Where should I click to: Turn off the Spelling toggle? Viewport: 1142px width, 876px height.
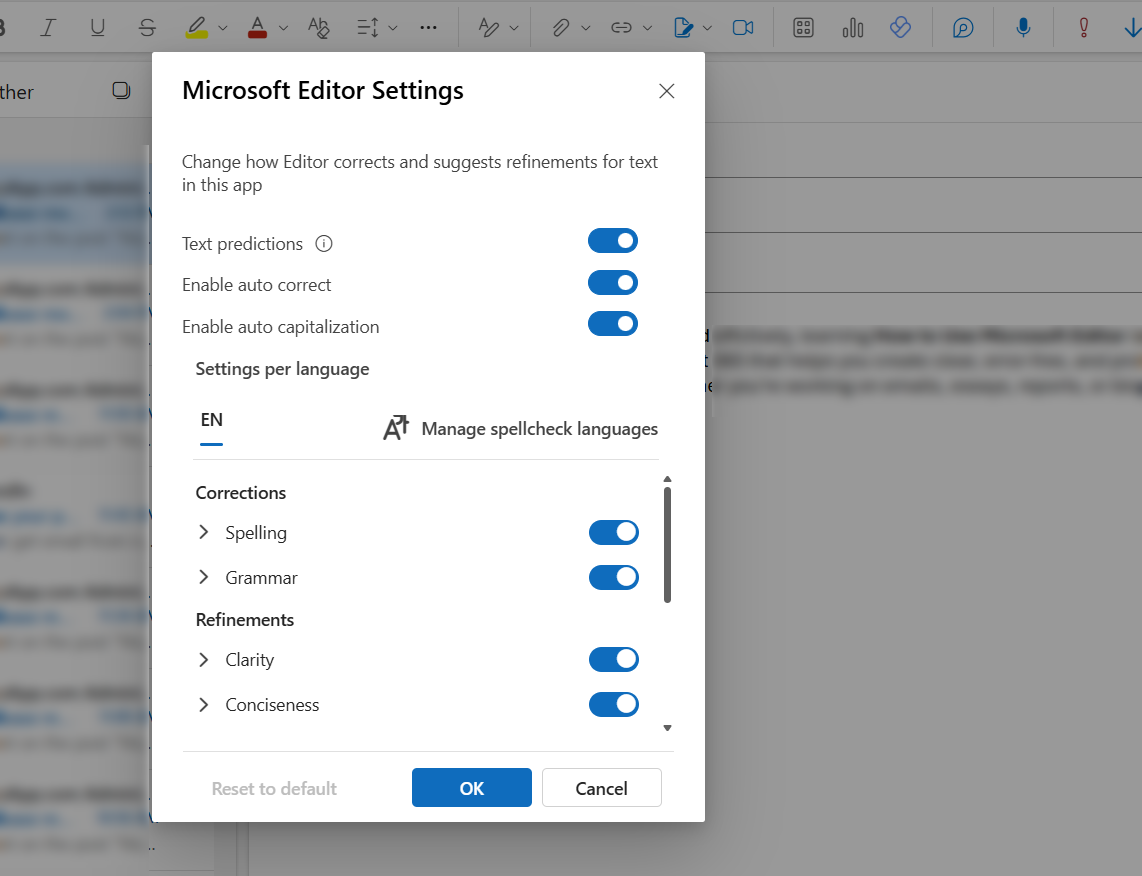614,532
